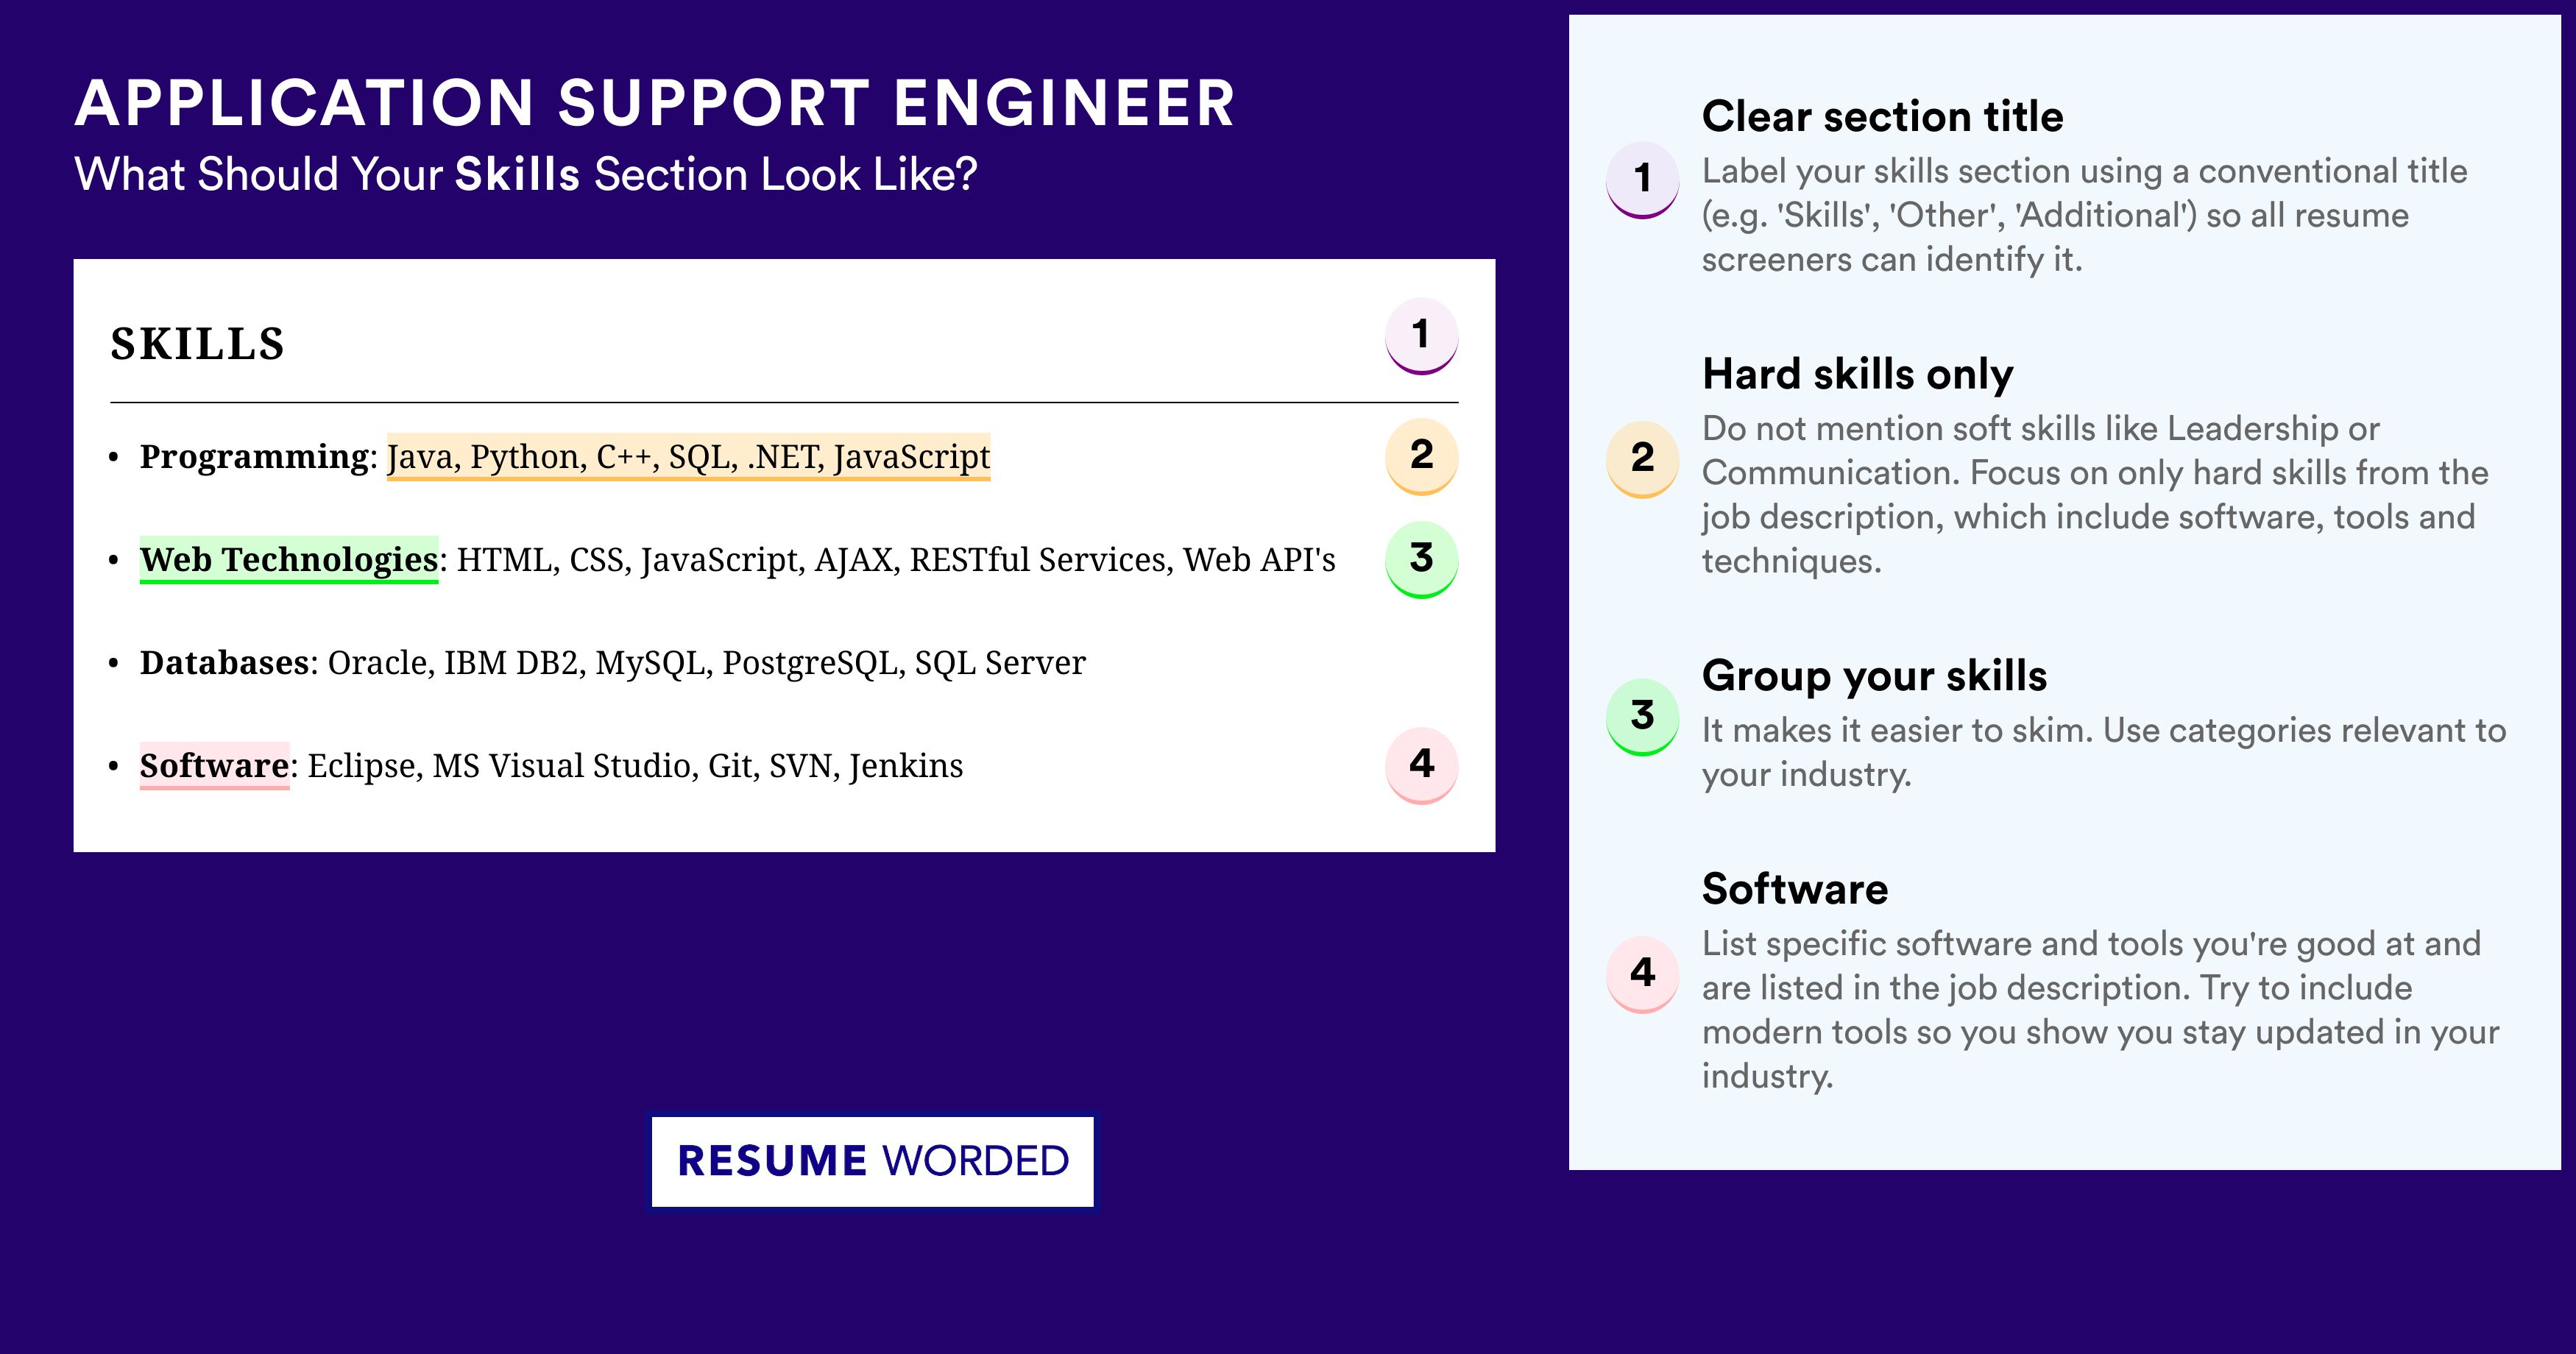Click the highlighted Java, Python, C++ skills text
2576x1354 pixels.
coord(688,456)
